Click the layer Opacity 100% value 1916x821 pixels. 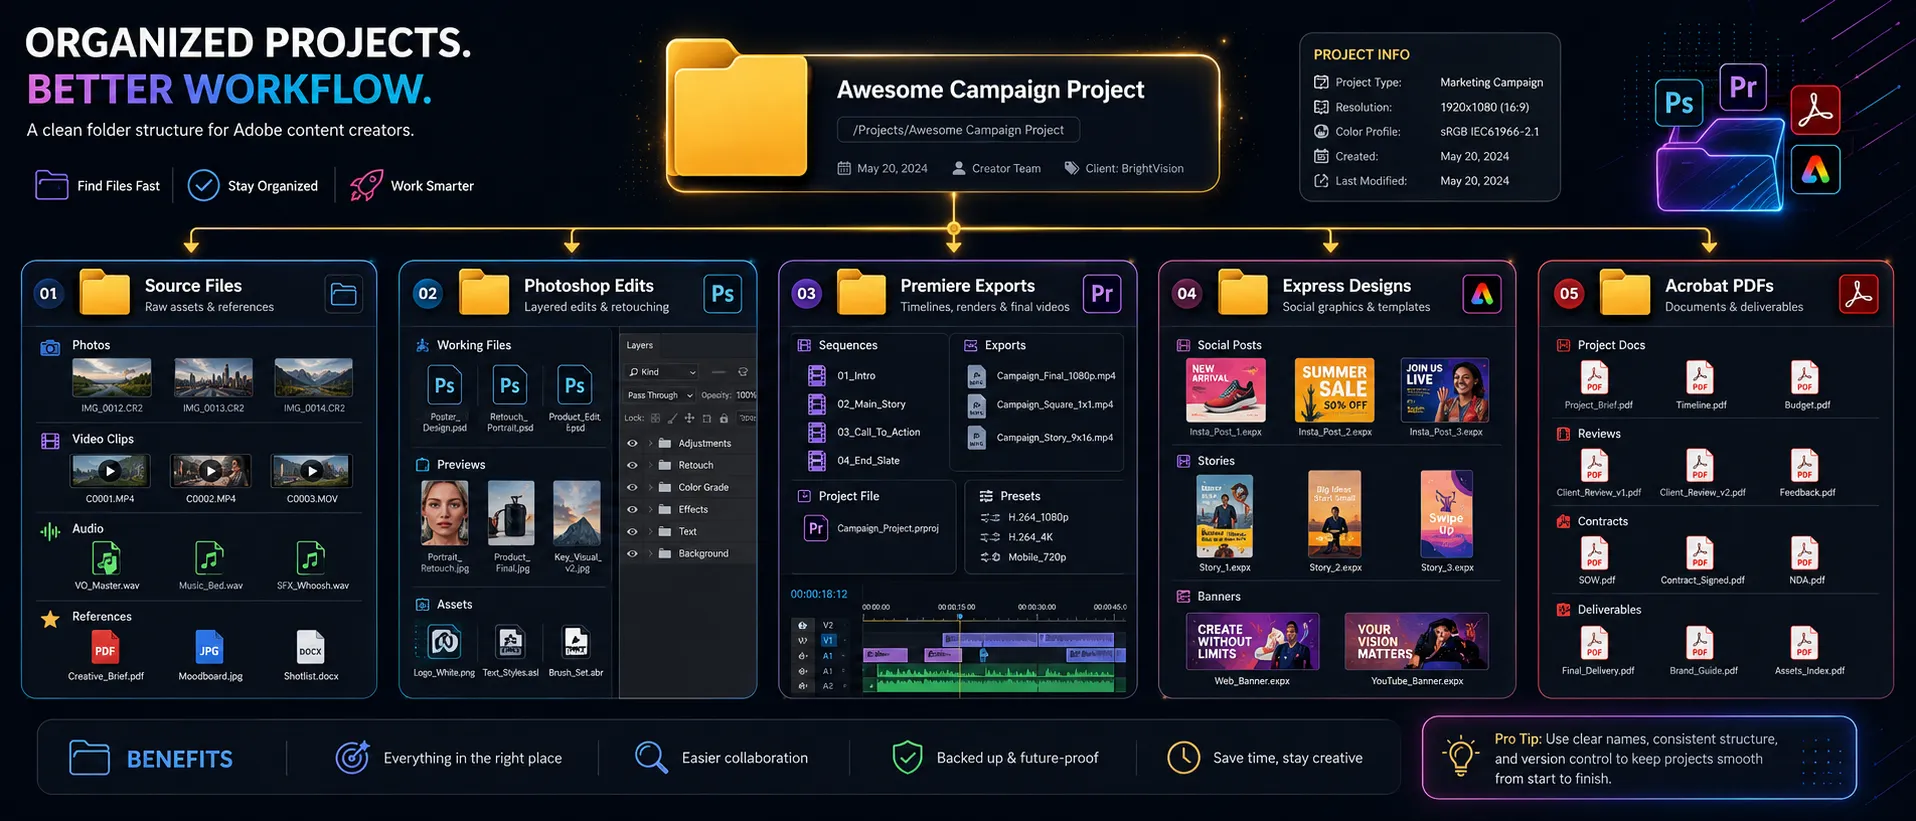(x=746, y=395)
